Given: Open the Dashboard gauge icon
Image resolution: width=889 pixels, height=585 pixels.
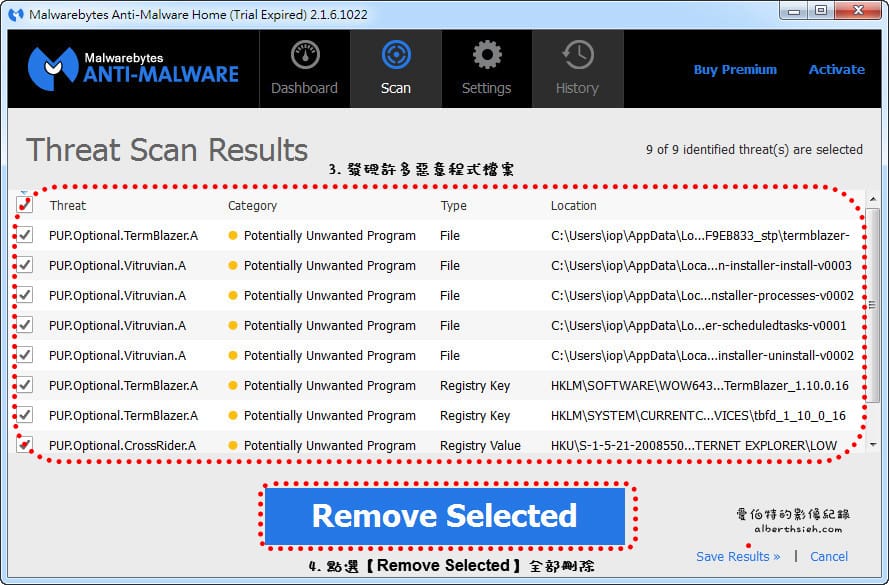Looking at the screenshot, I should pyautogui.click(x=305, y=56).
